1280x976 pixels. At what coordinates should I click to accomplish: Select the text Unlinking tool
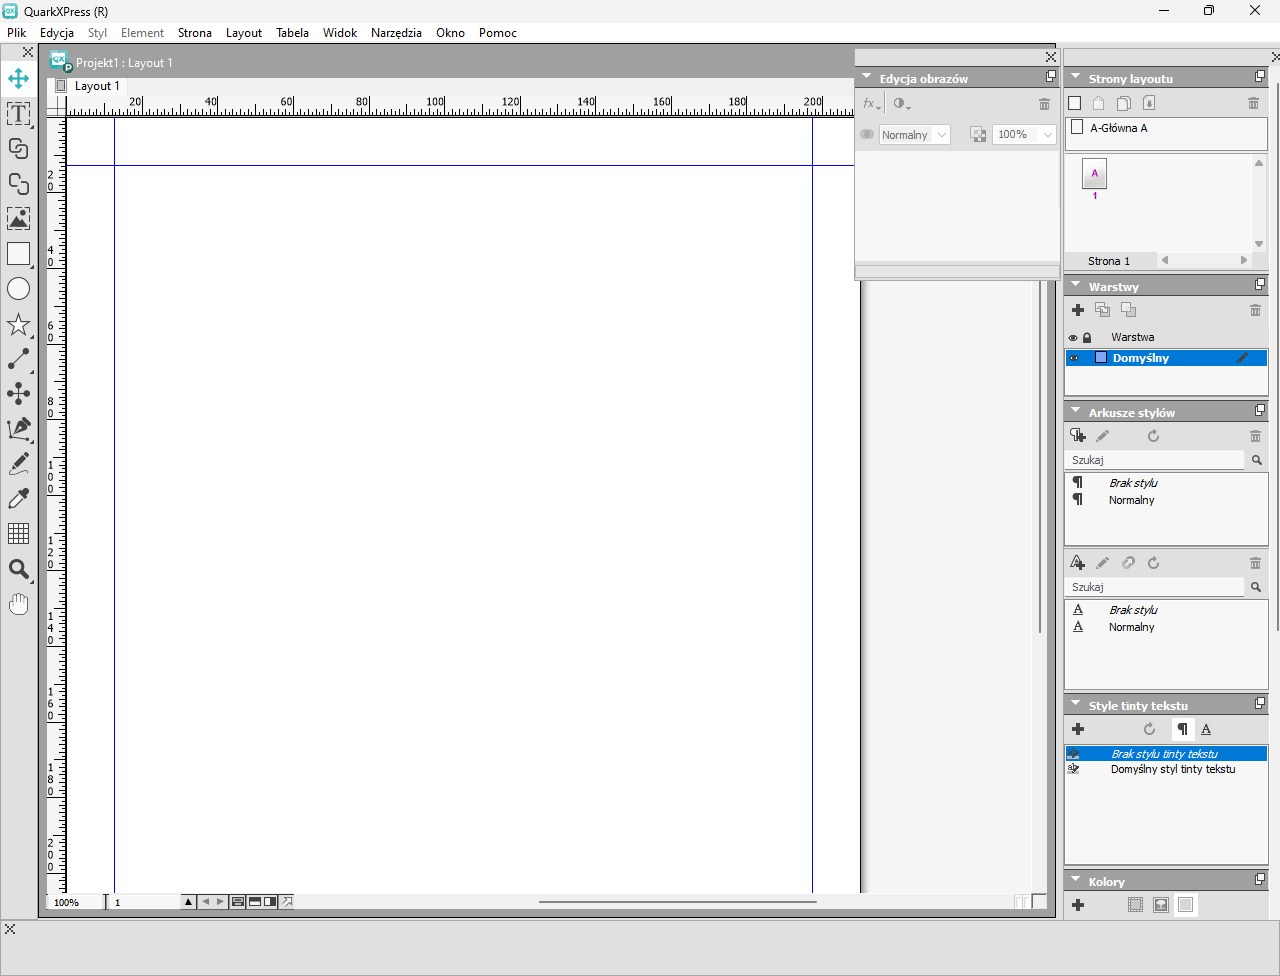click(x=18, y=184)
